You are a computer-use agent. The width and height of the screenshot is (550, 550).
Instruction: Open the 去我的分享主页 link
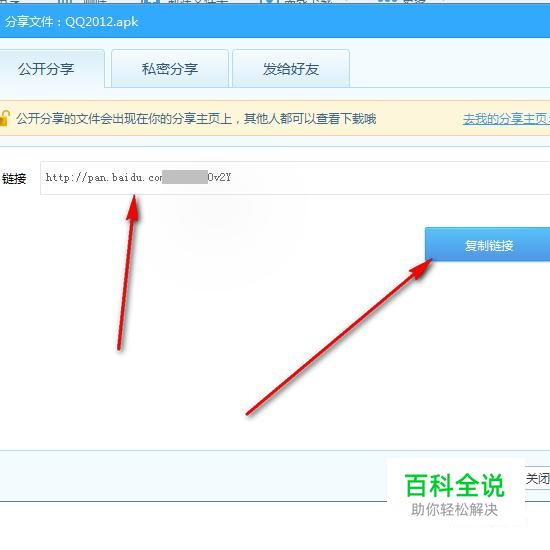(506, 119)
